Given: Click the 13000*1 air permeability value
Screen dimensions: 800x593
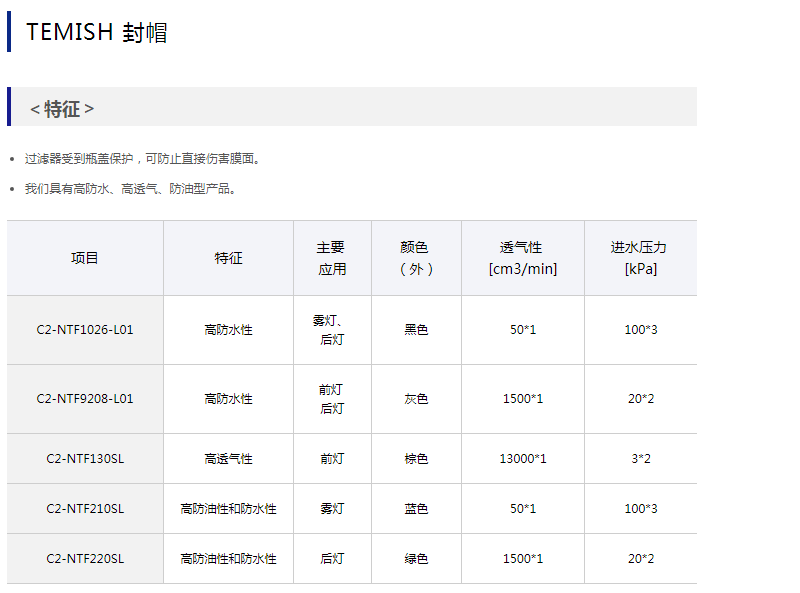Looking at the screenshot, I should pyautogui.click(x=522, y=458).
